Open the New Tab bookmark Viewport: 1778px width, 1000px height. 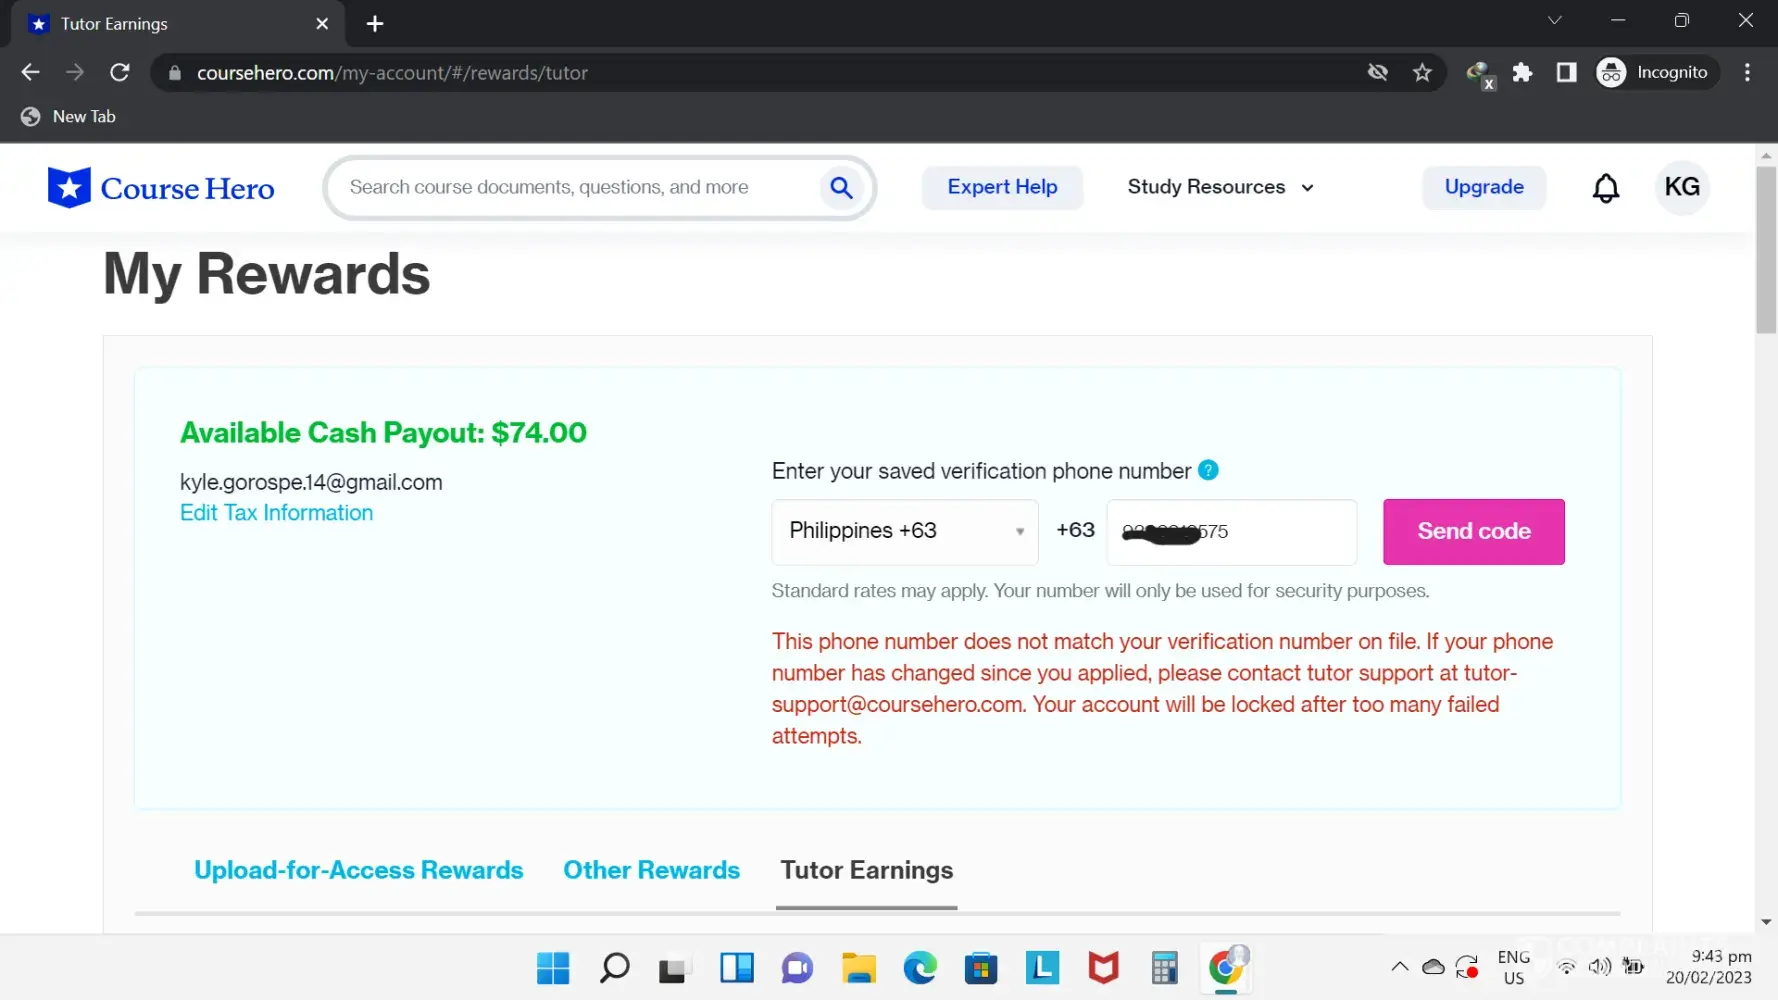[x=69, y=117]
